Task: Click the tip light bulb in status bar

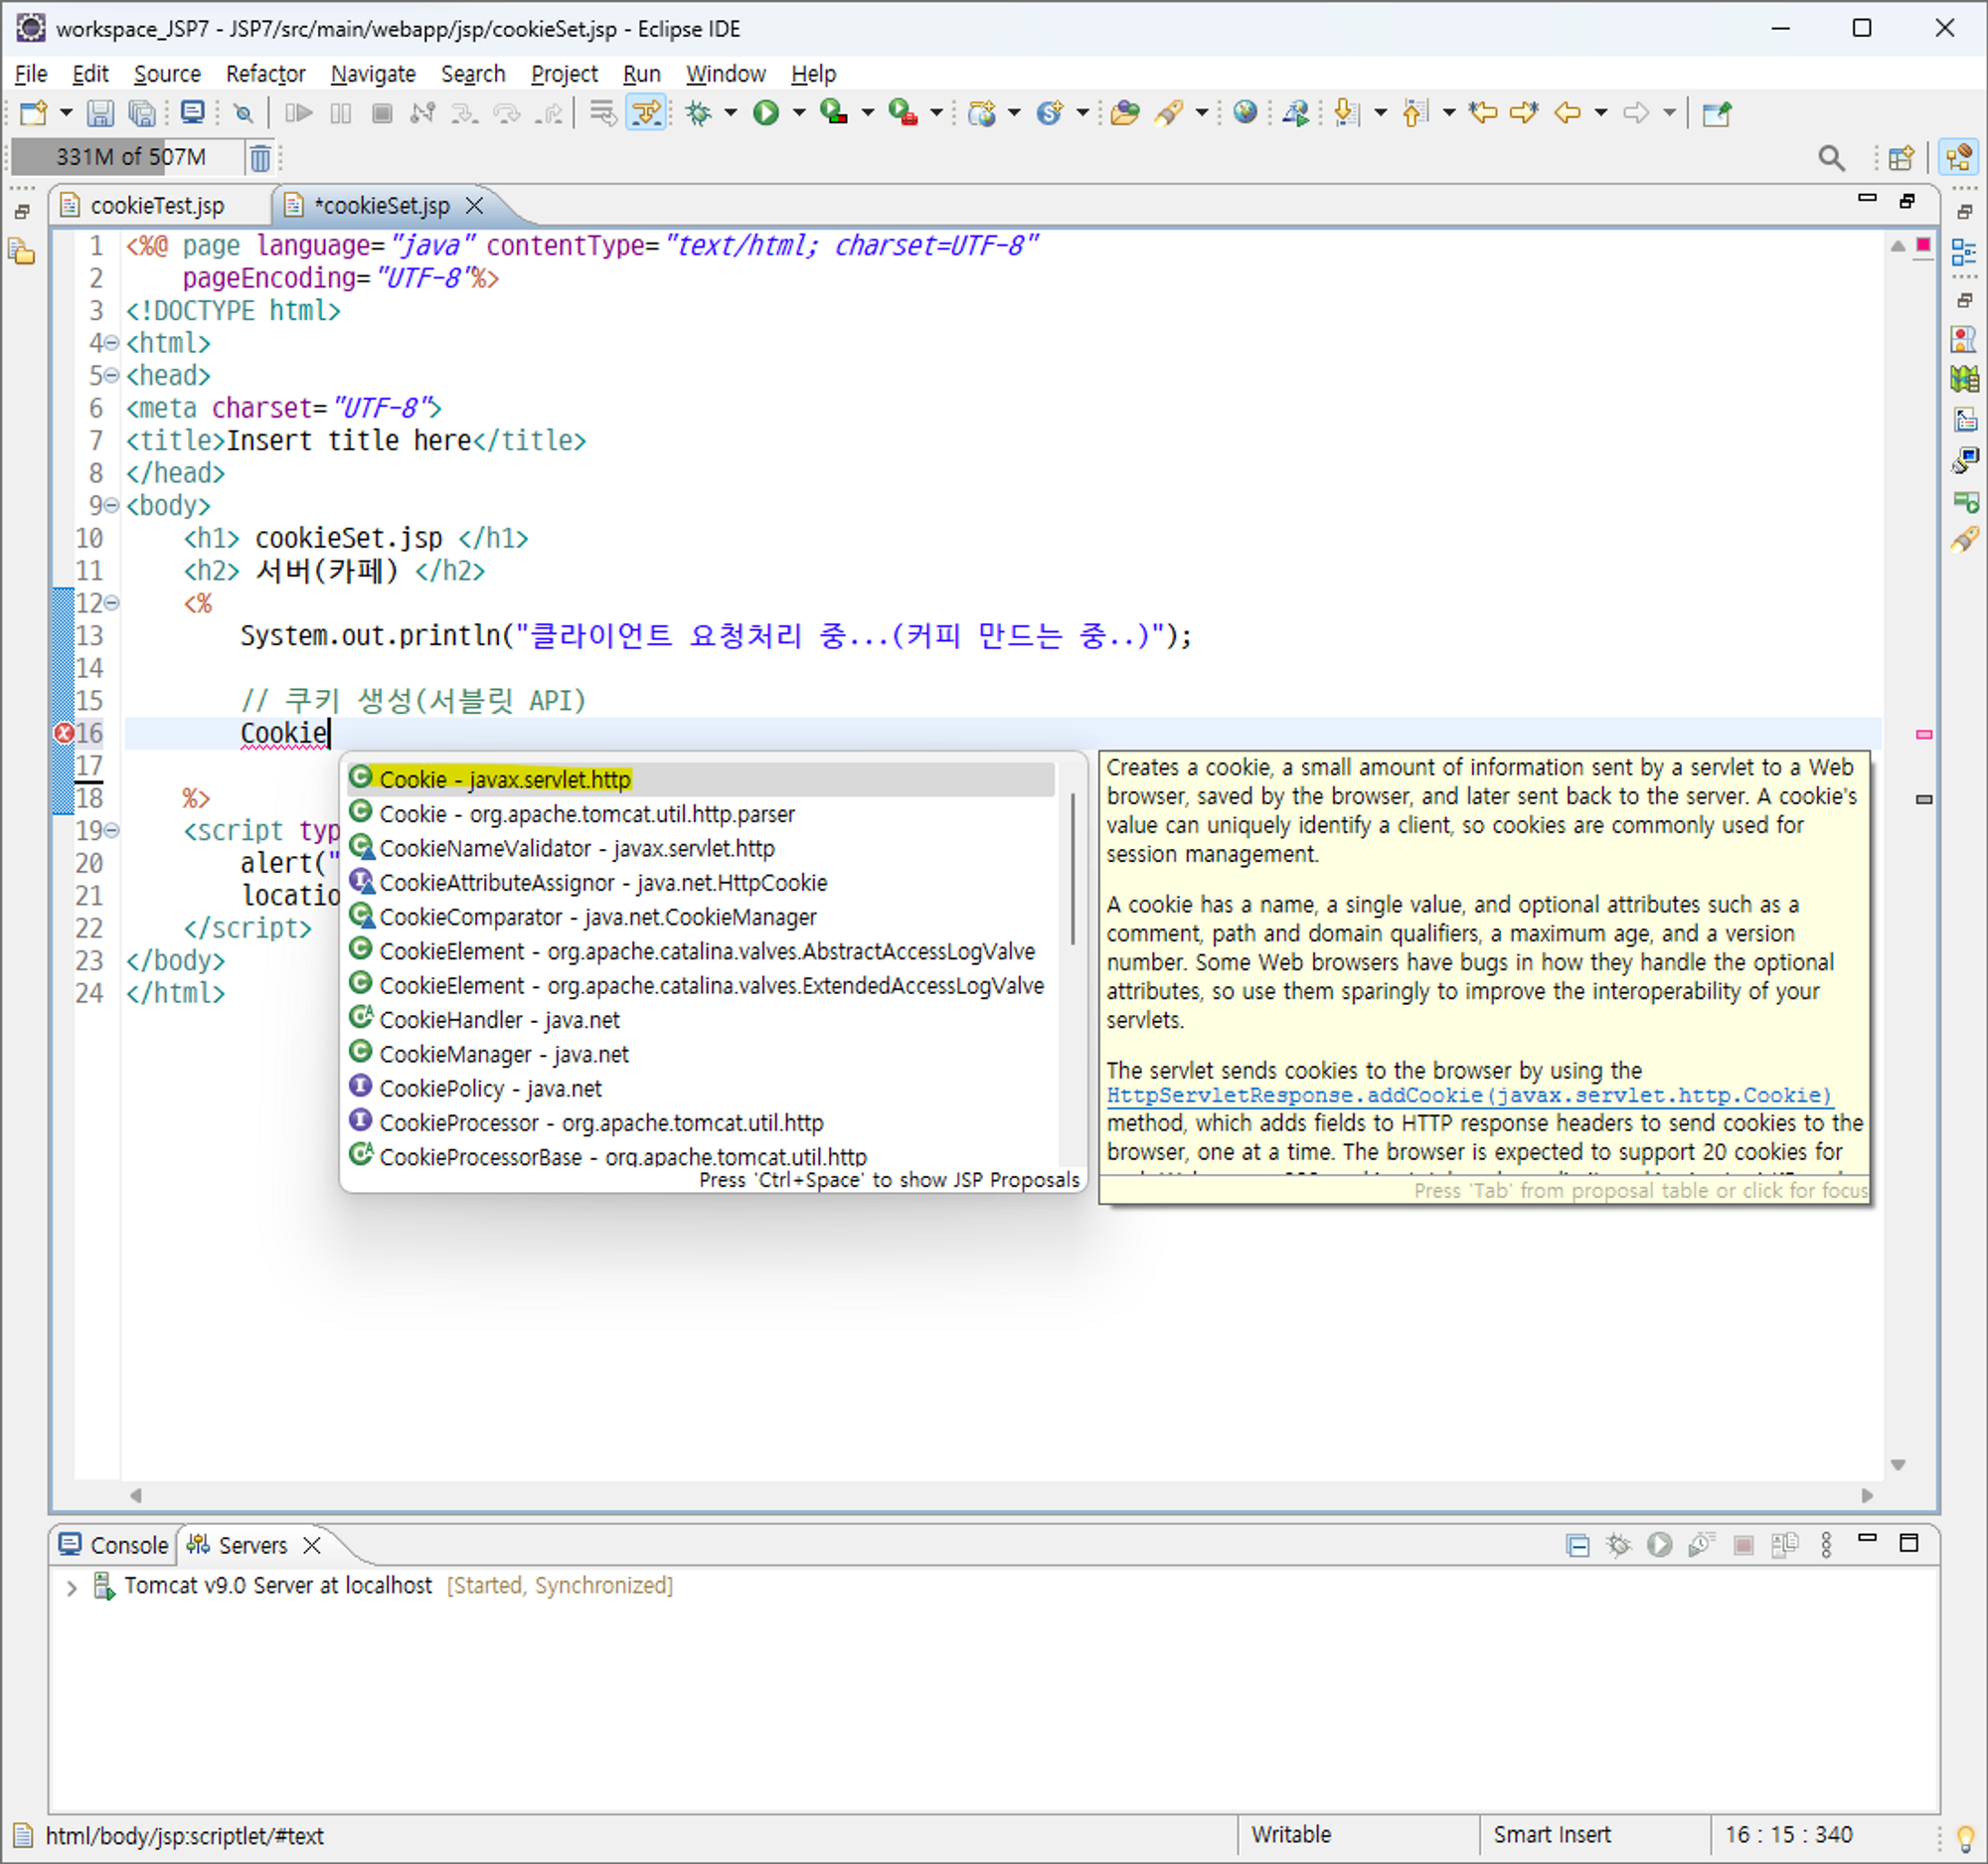Action: click(1965, 1837)
